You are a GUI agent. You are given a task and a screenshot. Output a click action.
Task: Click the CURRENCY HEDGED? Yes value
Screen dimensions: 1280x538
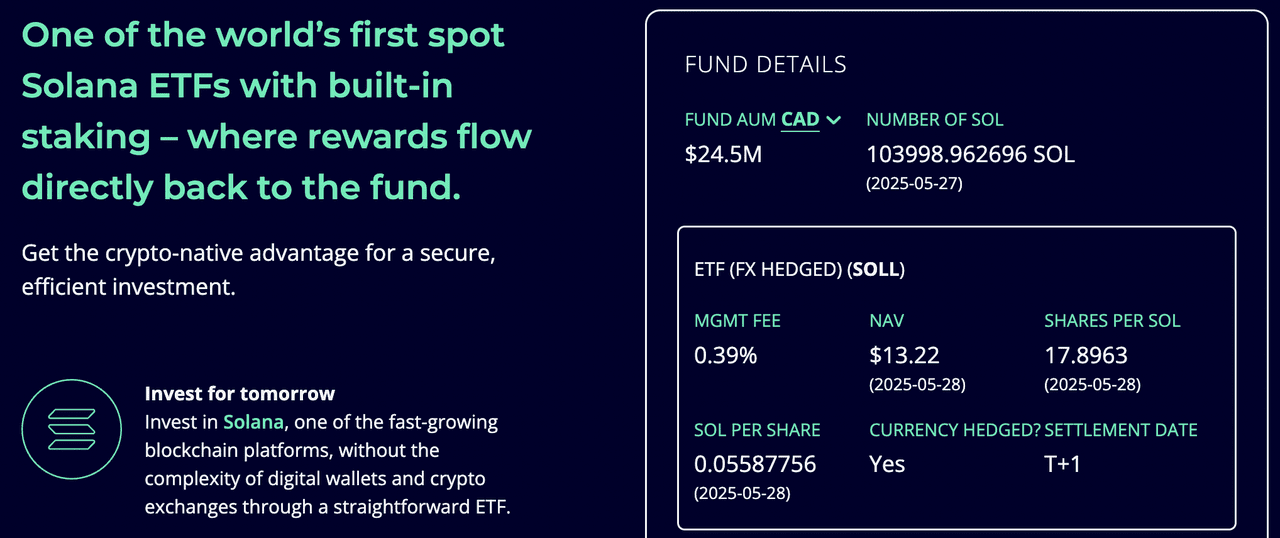887,464
